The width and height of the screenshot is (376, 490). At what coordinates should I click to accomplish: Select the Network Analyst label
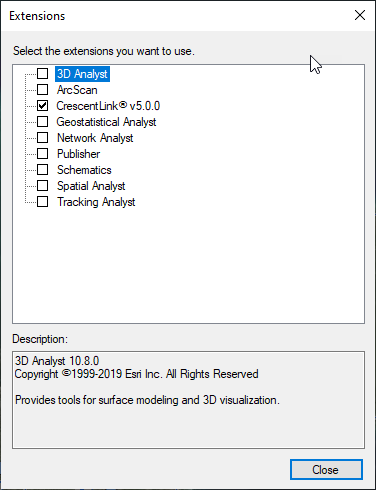click(x=95, y=138)
